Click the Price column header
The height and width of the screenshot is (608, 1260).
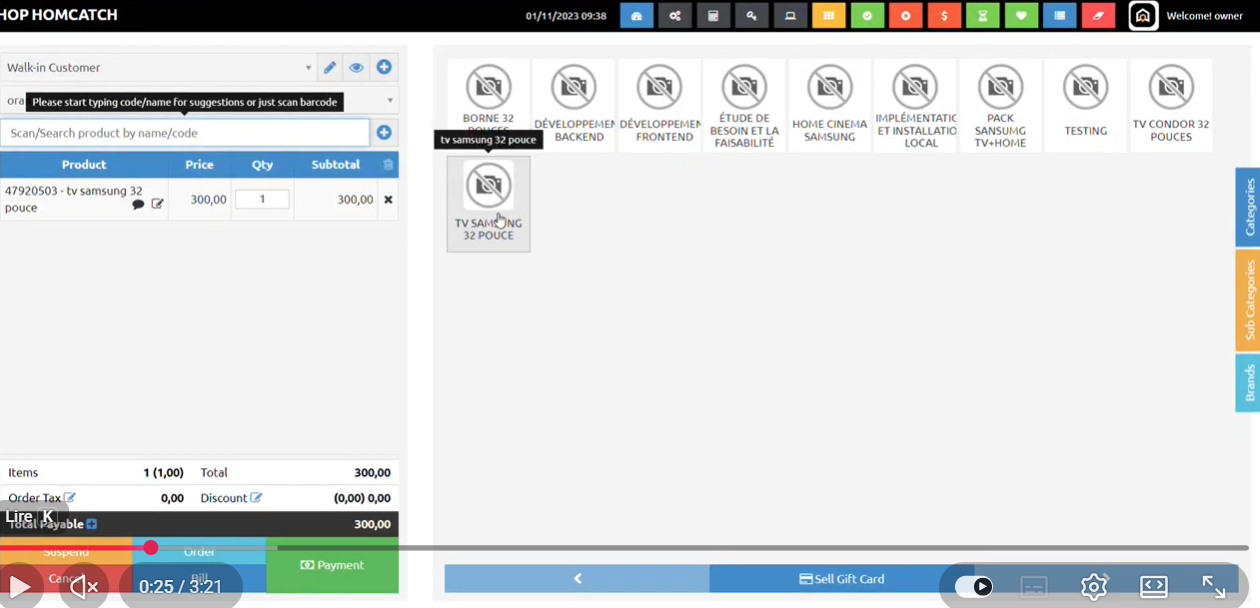(199, 165)
